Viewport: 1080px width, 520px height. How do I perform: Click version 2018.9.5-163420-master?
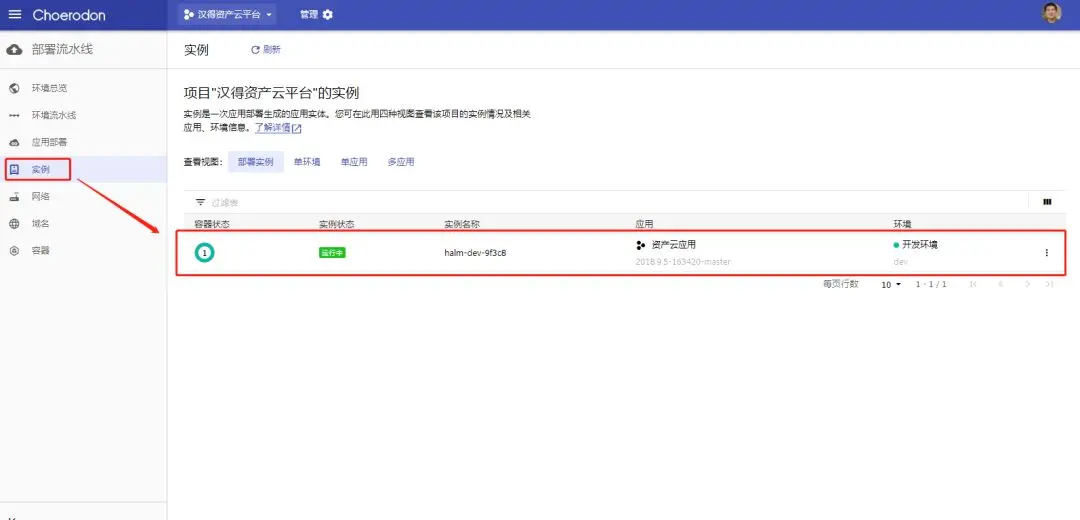click(x=683, y=262)
